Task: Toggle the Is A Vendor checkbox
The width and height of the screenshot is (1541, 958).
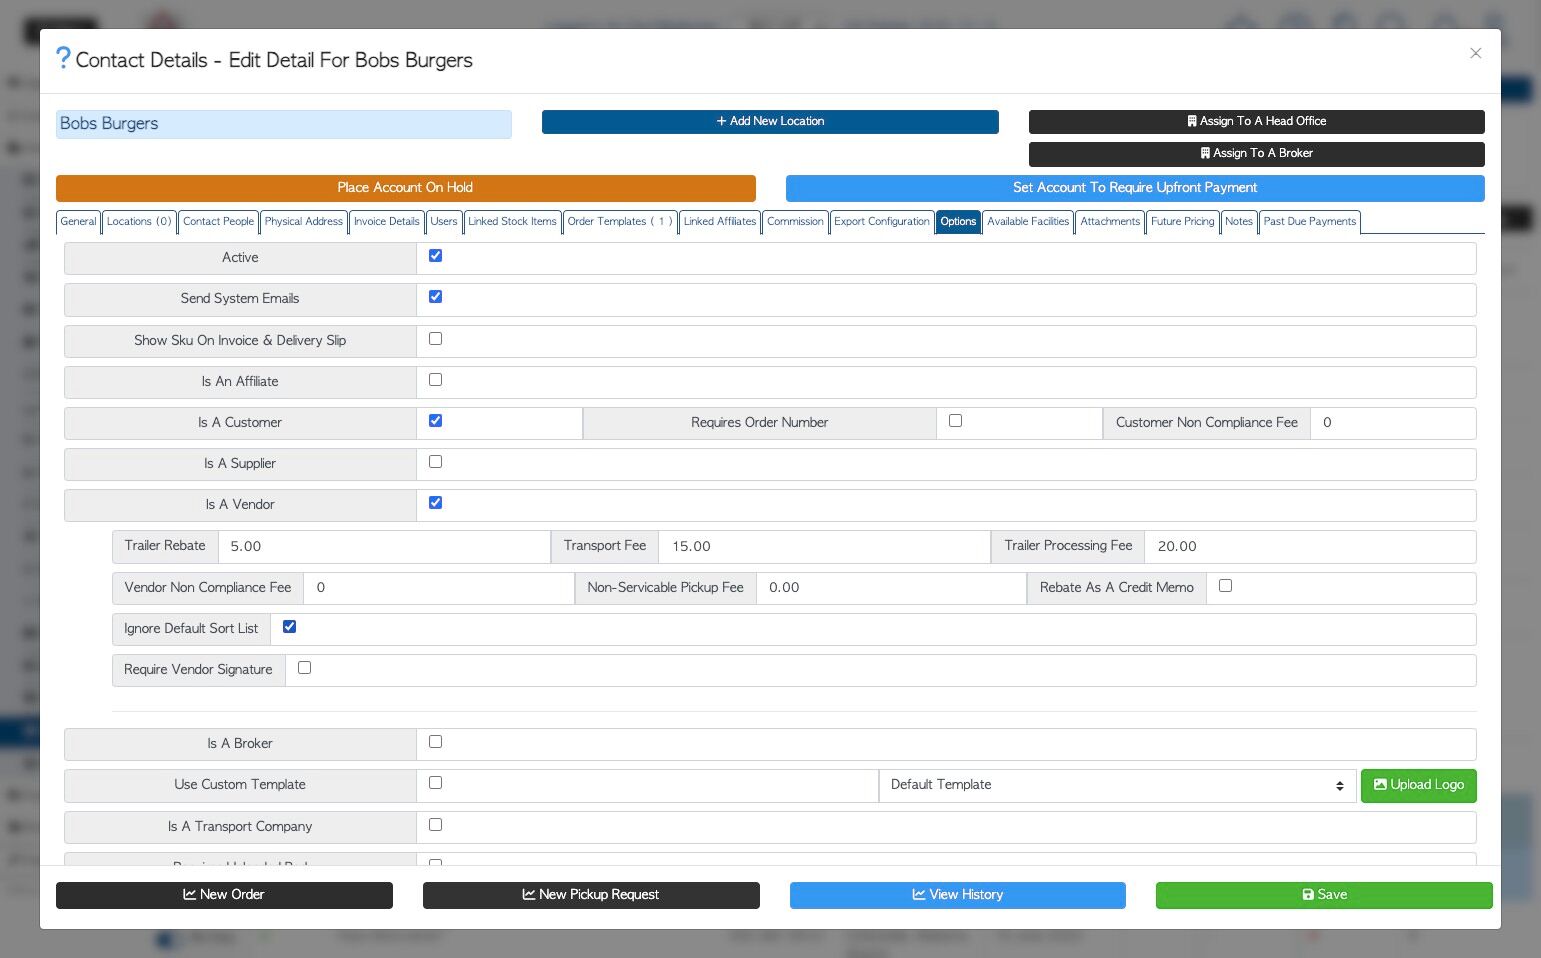Action: tap(435, 503)
